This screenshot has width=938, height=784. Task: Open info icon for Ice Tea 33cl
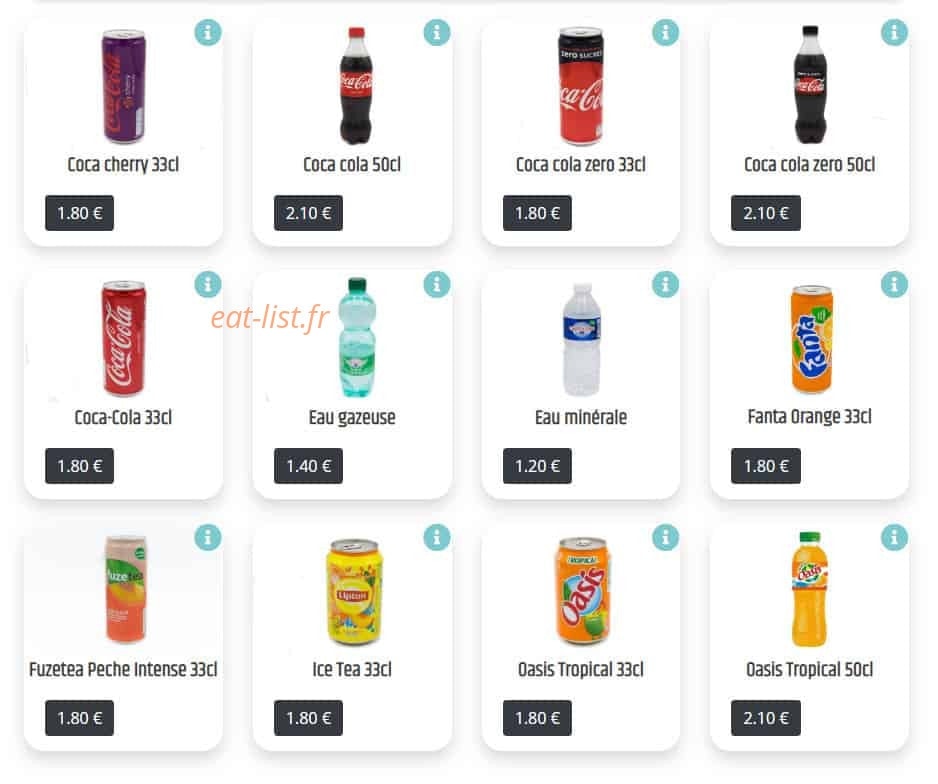[x=437, y=537]
